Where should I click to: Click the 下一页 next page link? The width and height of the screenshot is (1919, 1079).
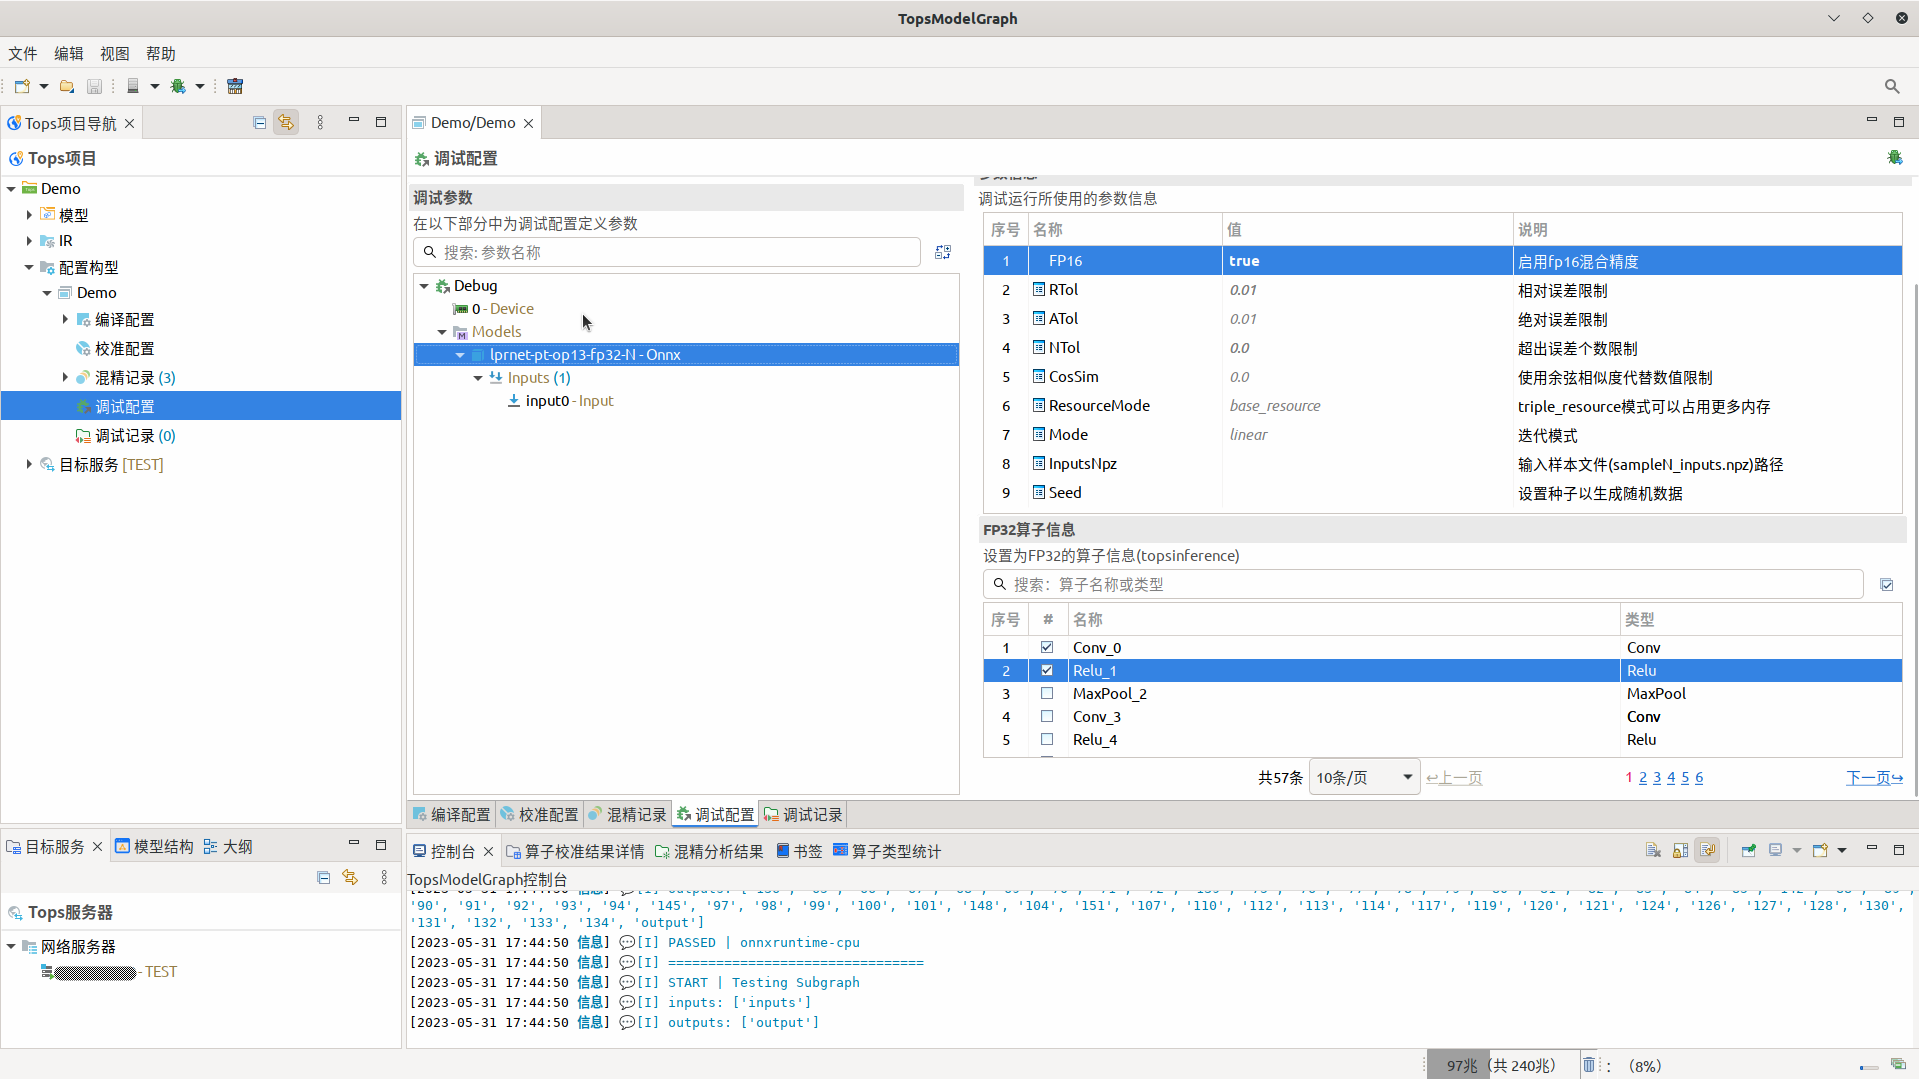pos(1874,777)
